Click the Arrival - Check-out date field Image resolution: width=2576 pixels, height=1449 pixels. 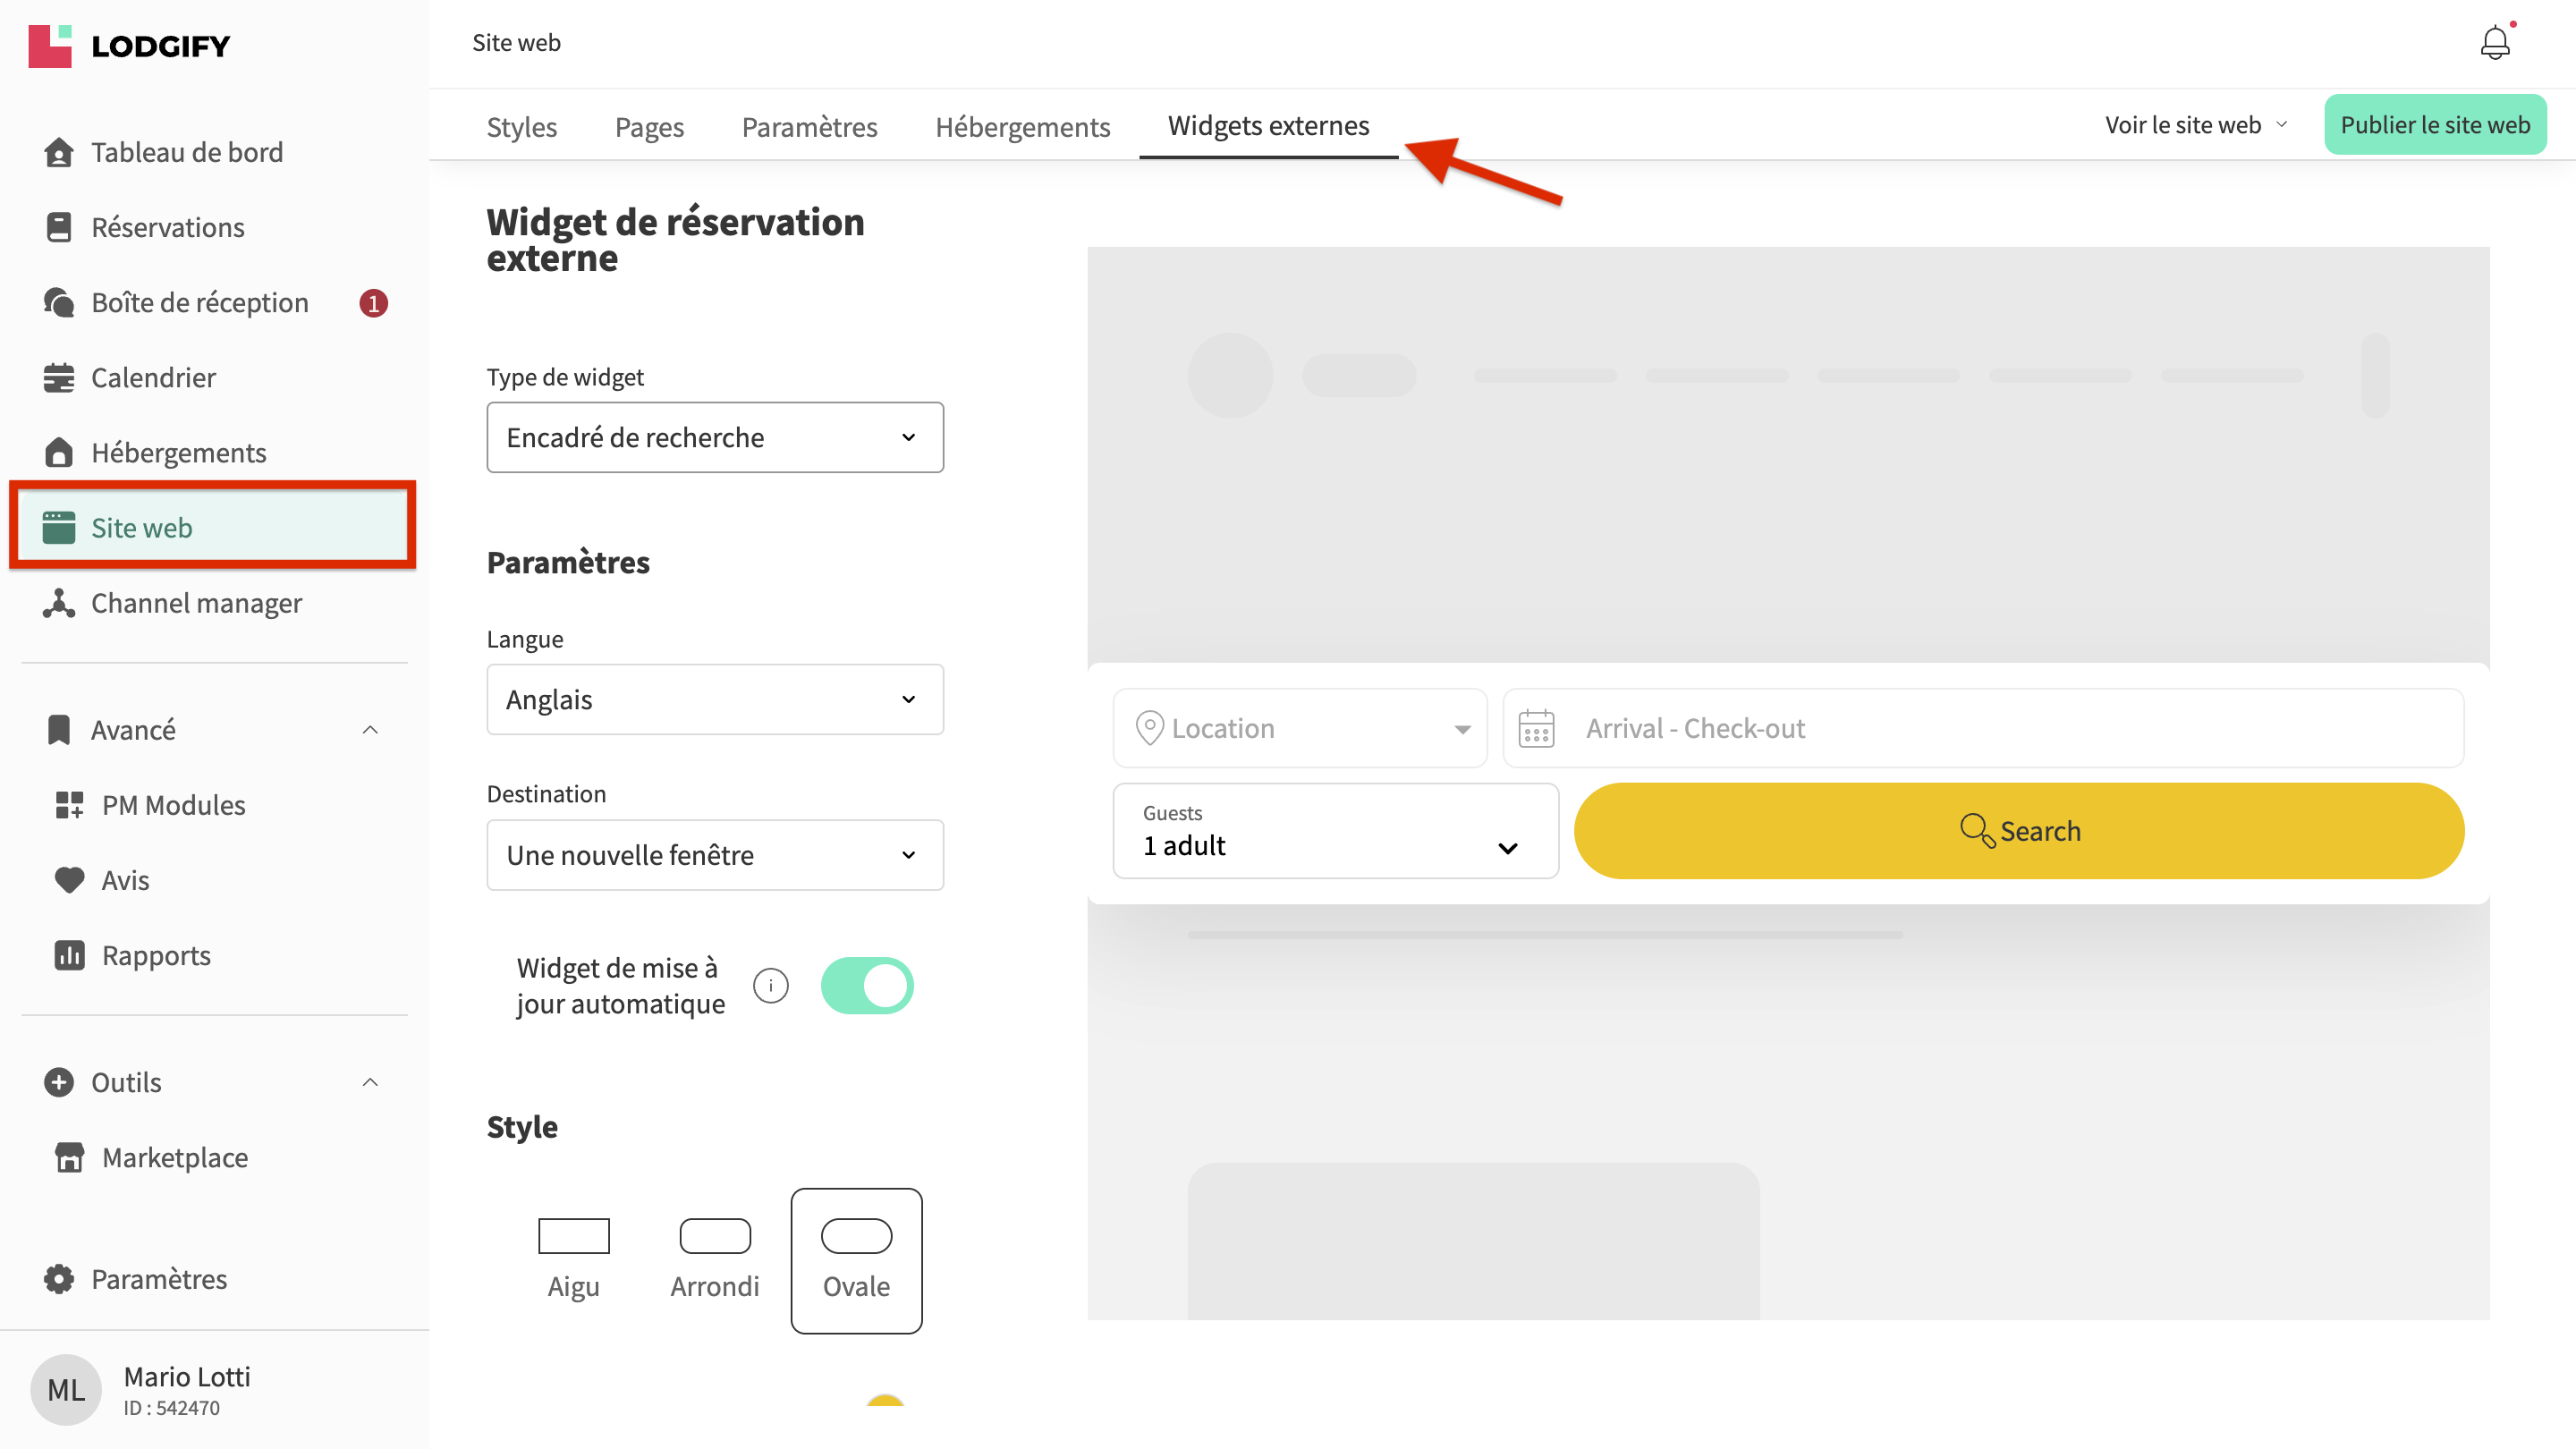[1982, 728]
